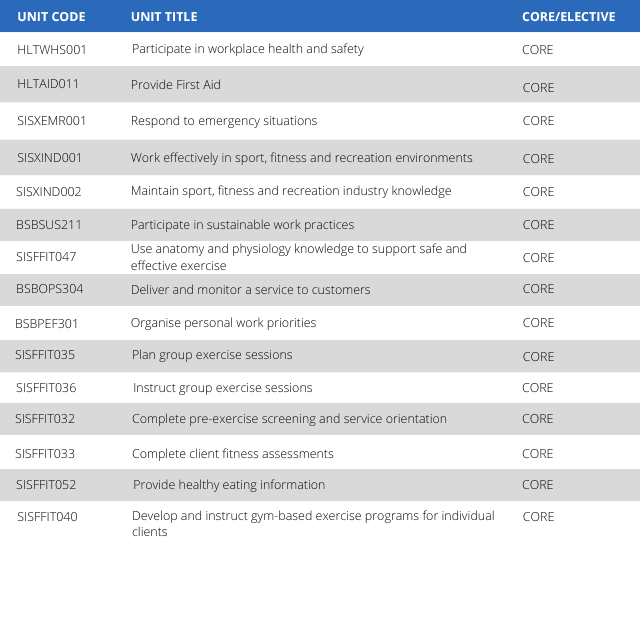Select unit code SISFFIT033
Screen dimensions: 640x640
(45, 454)
